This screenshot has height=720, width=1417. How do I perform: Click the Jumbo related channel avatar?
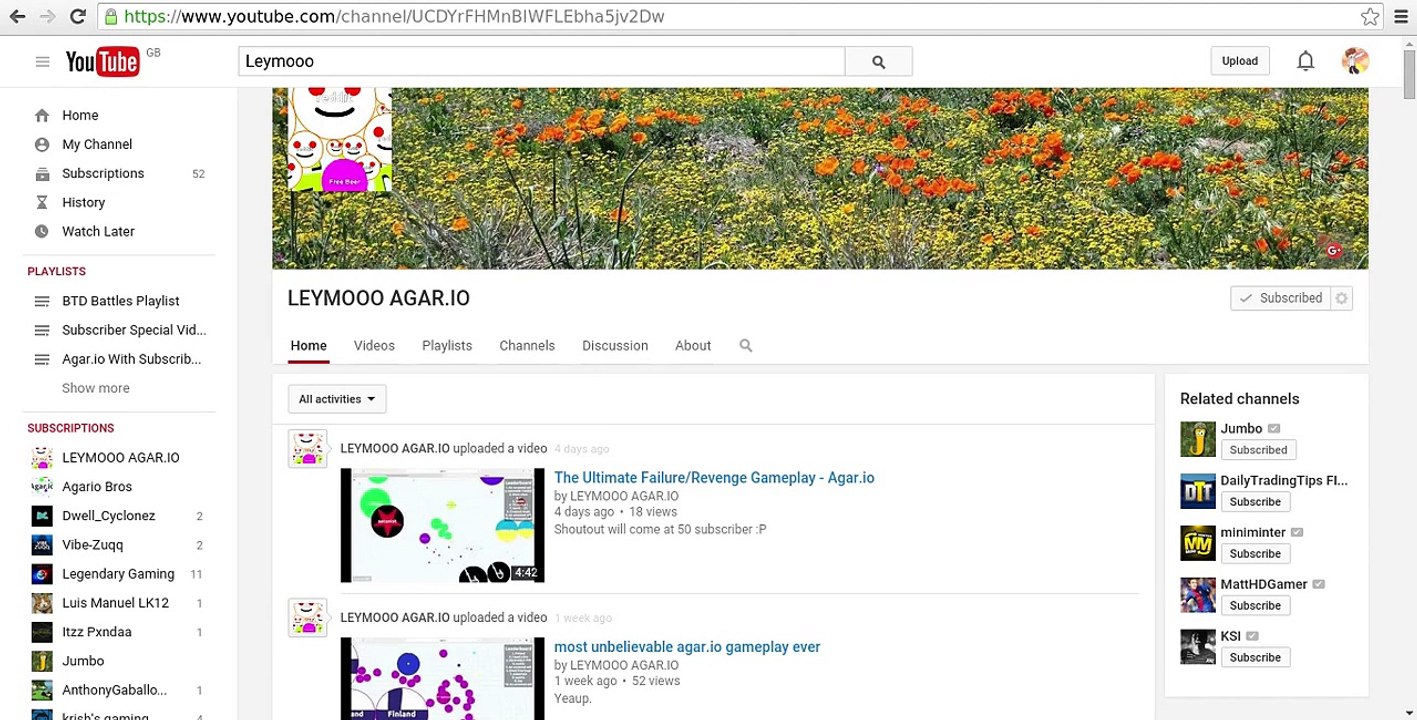(1198, 439)
